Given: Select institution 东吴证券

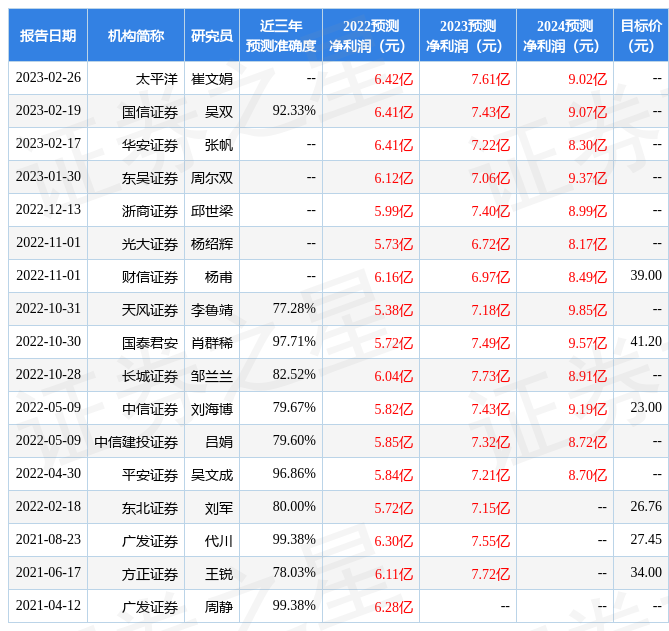Looking at the screenshot, I should 150,178.
